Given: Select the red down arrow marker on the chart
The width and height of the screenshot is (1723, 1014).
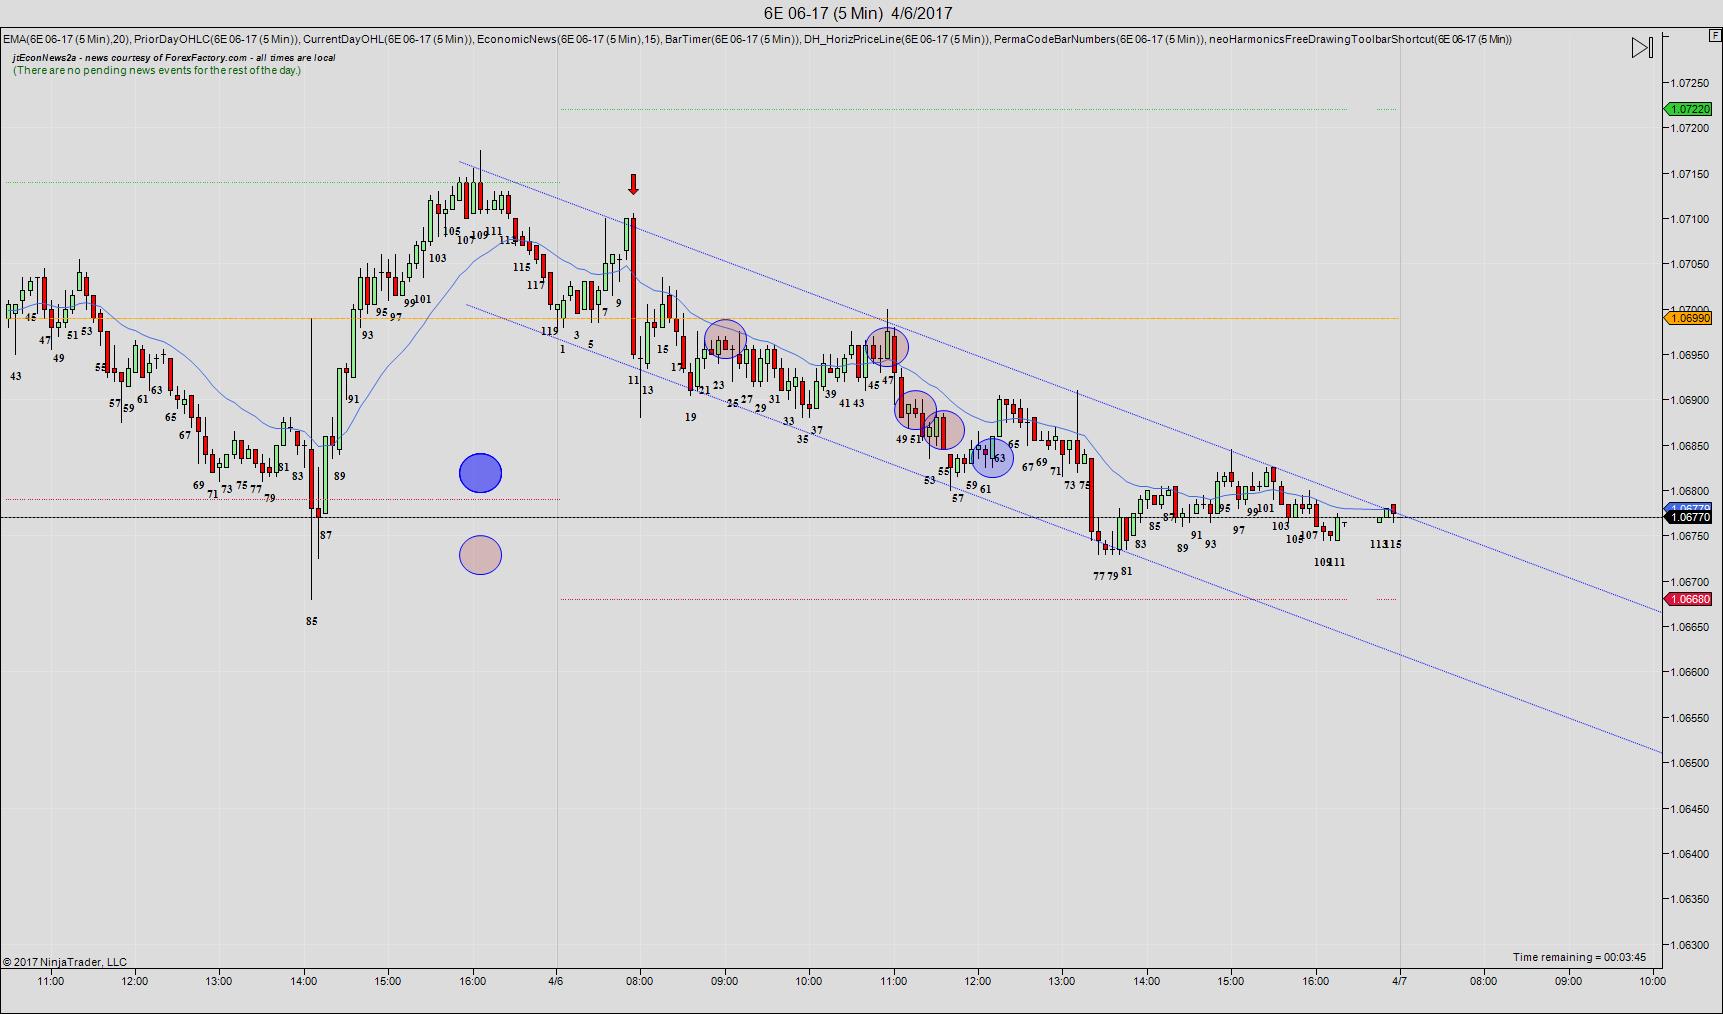Looking at the screenshot, I should pyautogui.click(x=633, y=184).
